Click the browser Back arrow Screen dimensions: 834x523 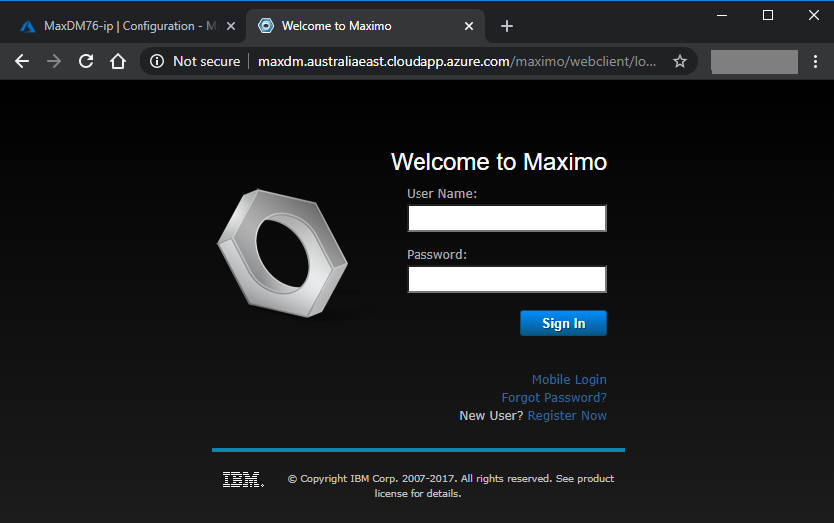(22, 61)
